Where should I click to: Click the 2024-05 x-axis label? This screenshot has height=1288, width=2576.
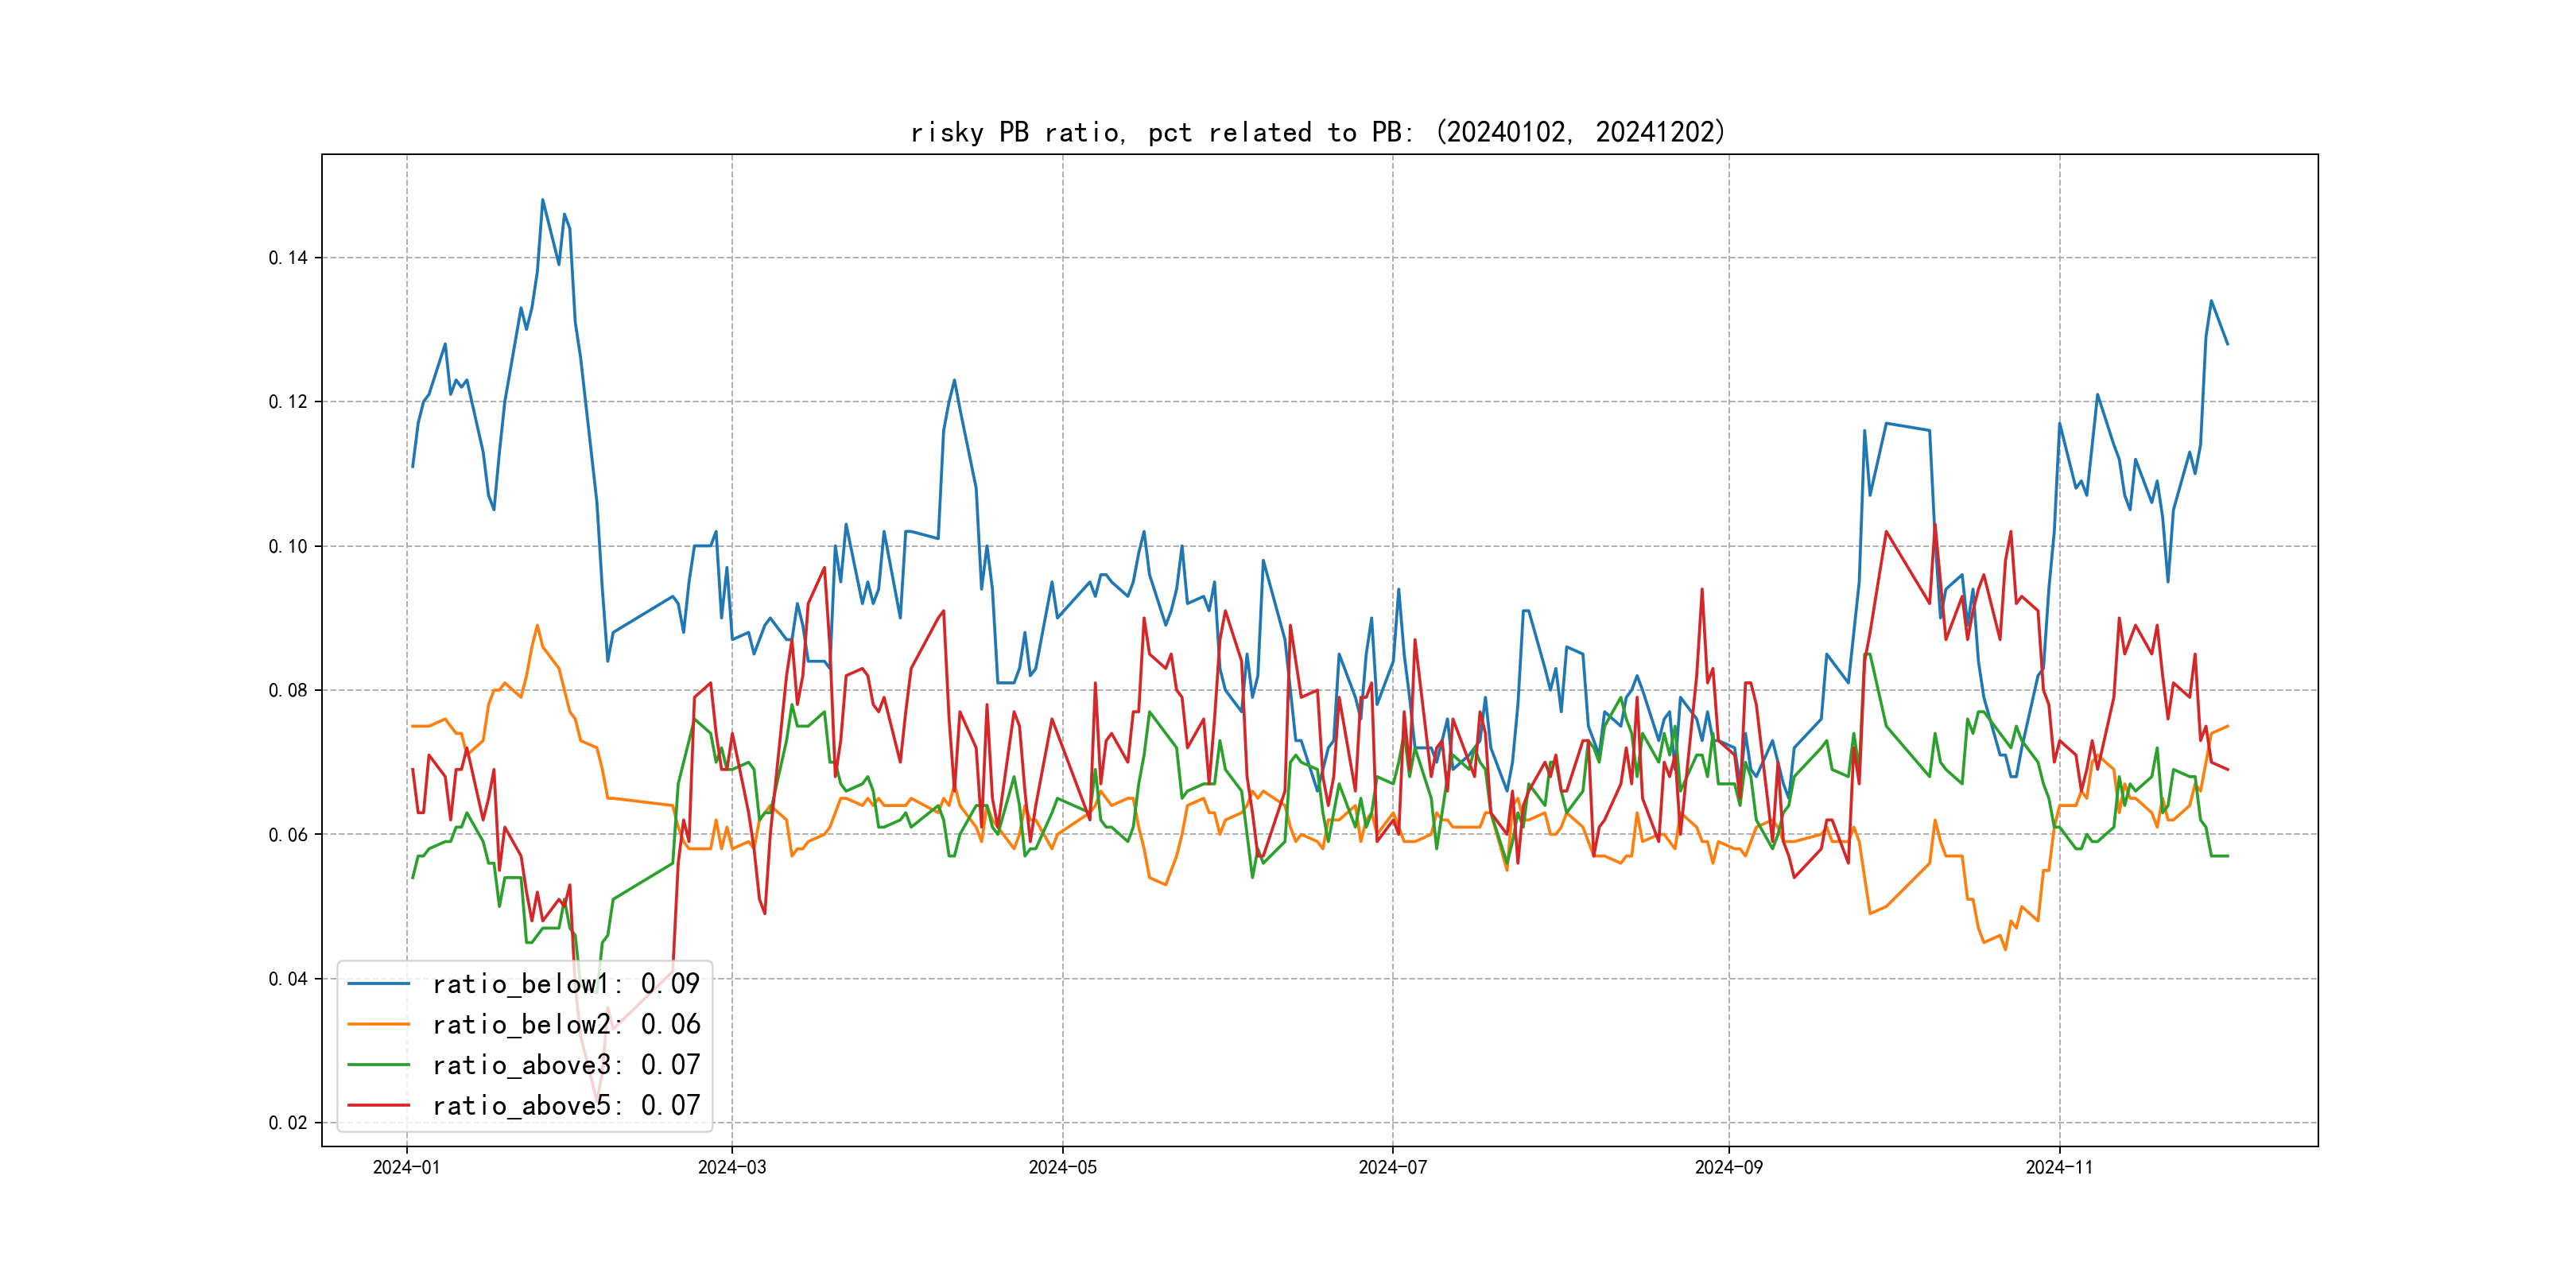click(1062, 1168)
